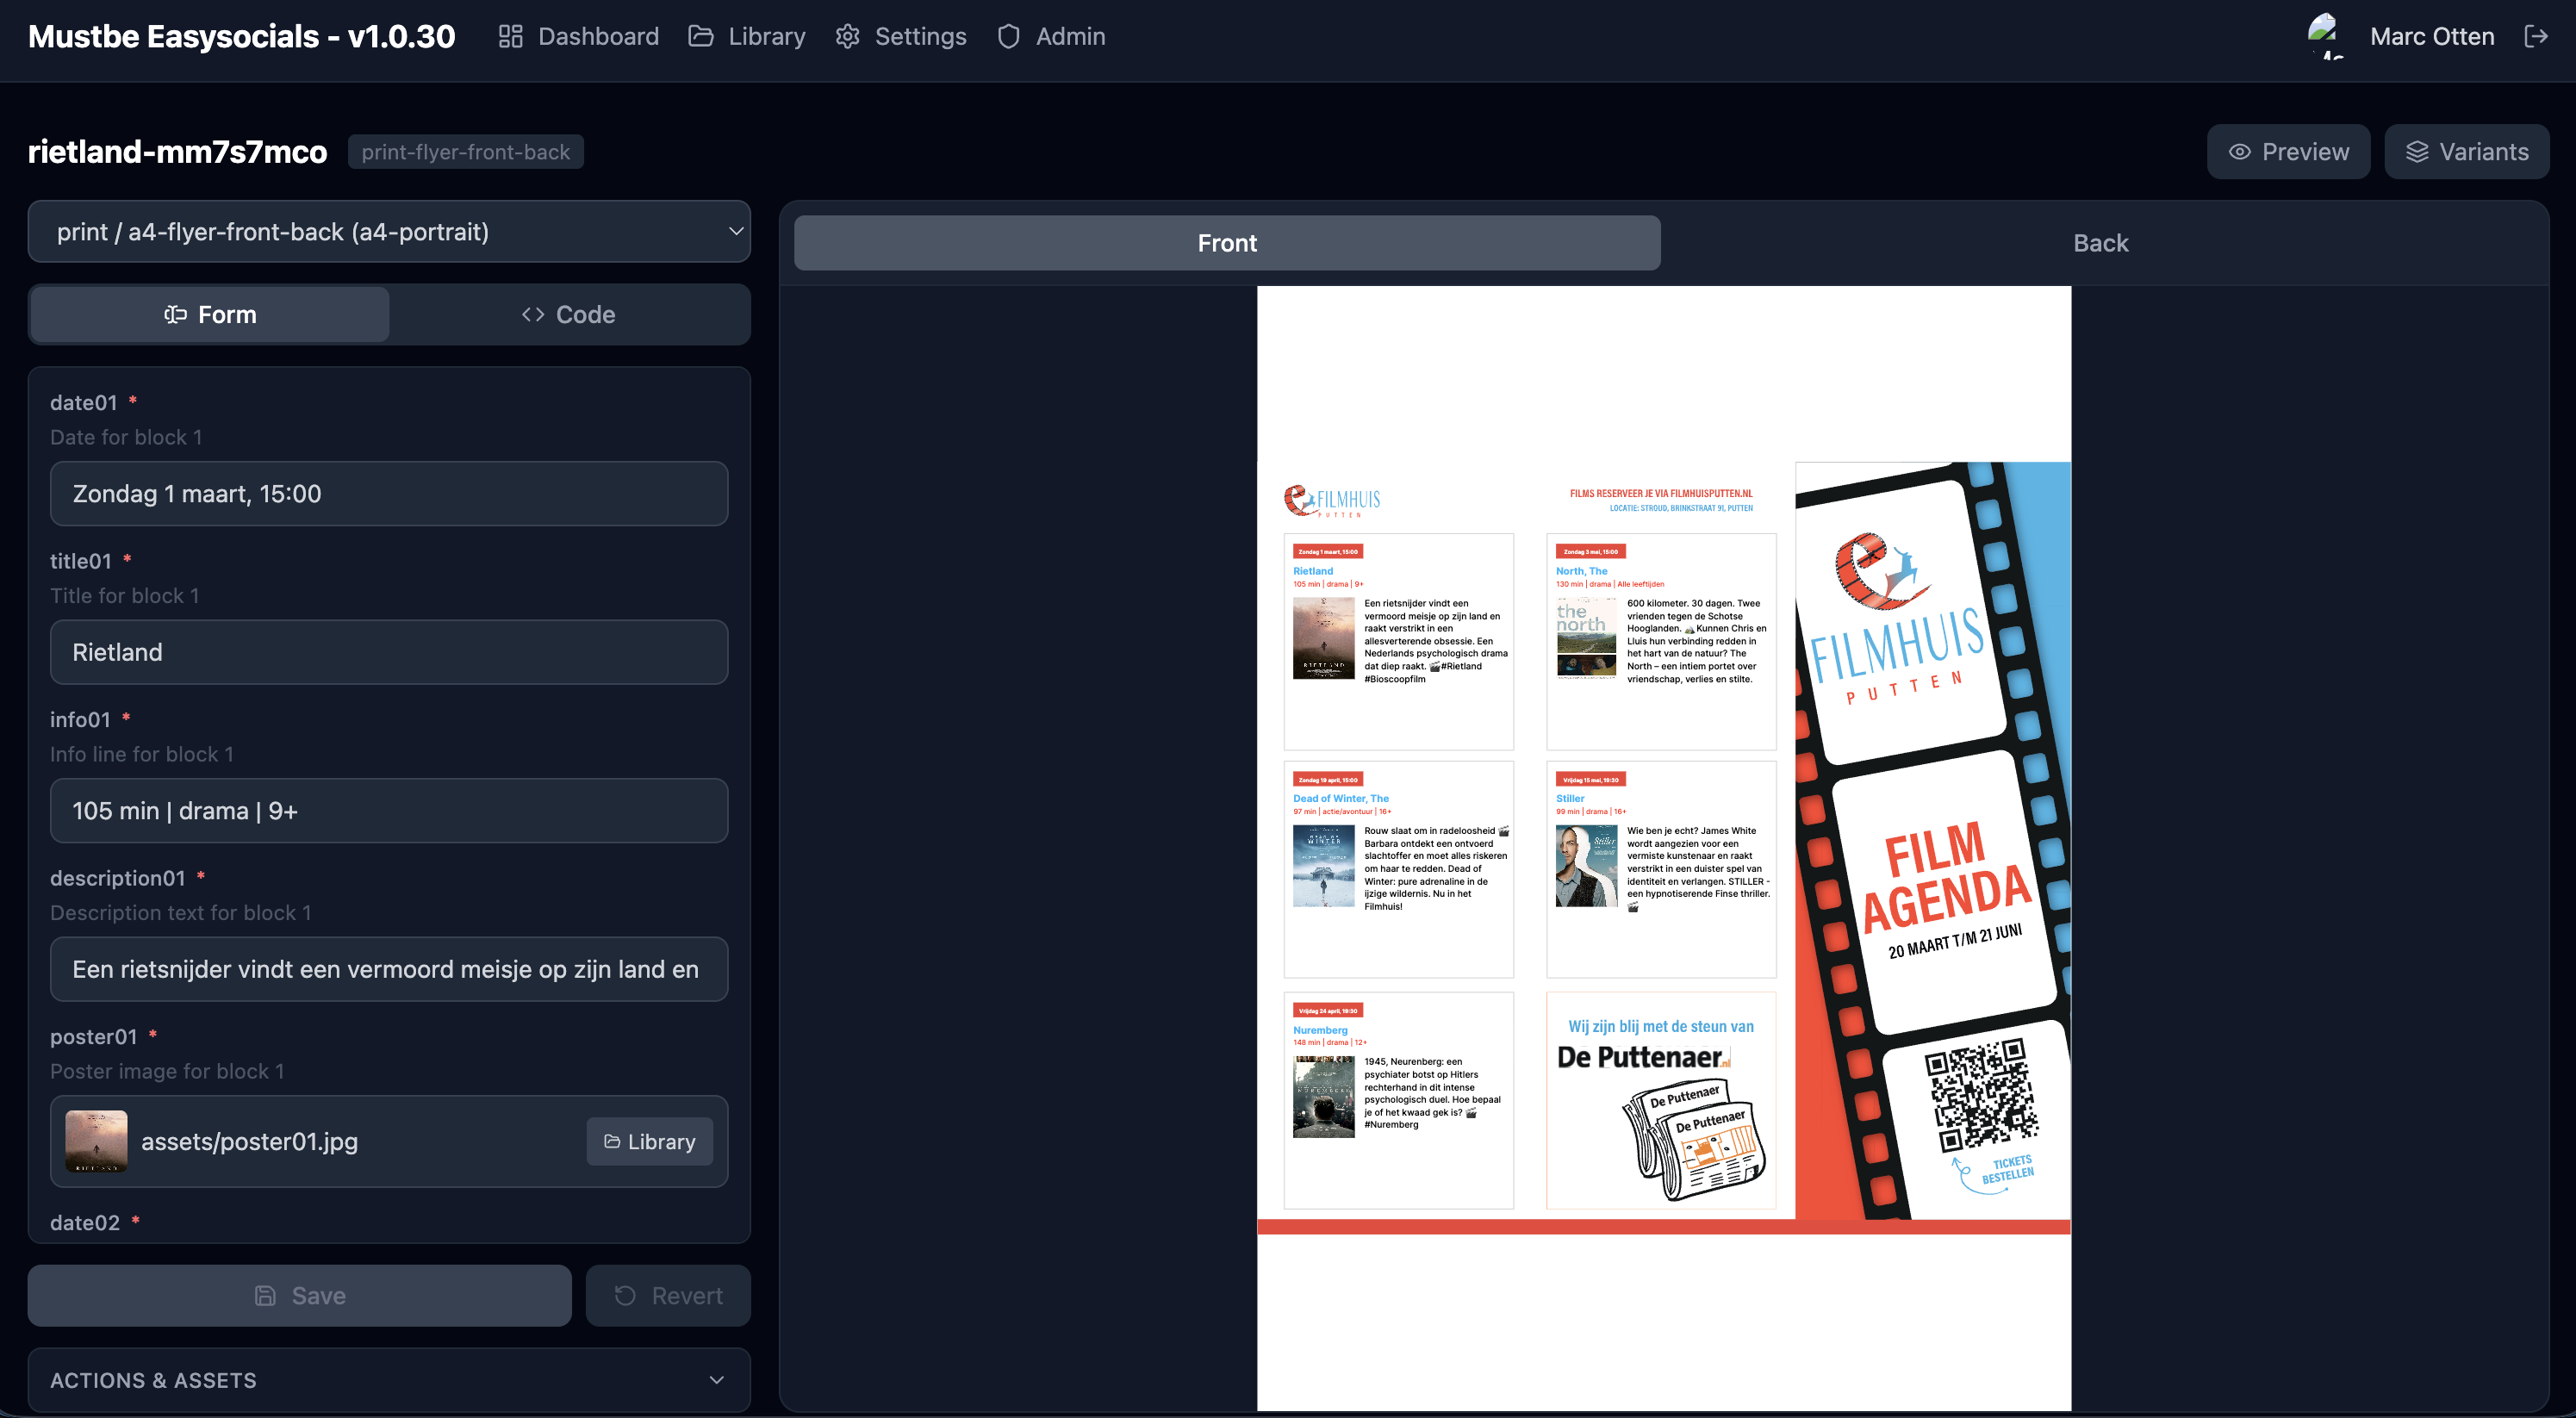
Task: Open Settings via the gear icon
Action: (847, 37)
